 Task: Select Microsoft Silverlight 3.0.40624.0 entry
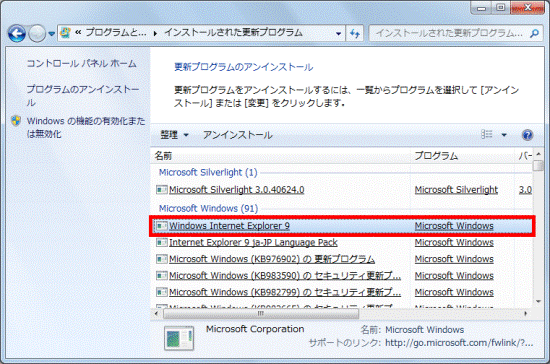tap(236, 190)
